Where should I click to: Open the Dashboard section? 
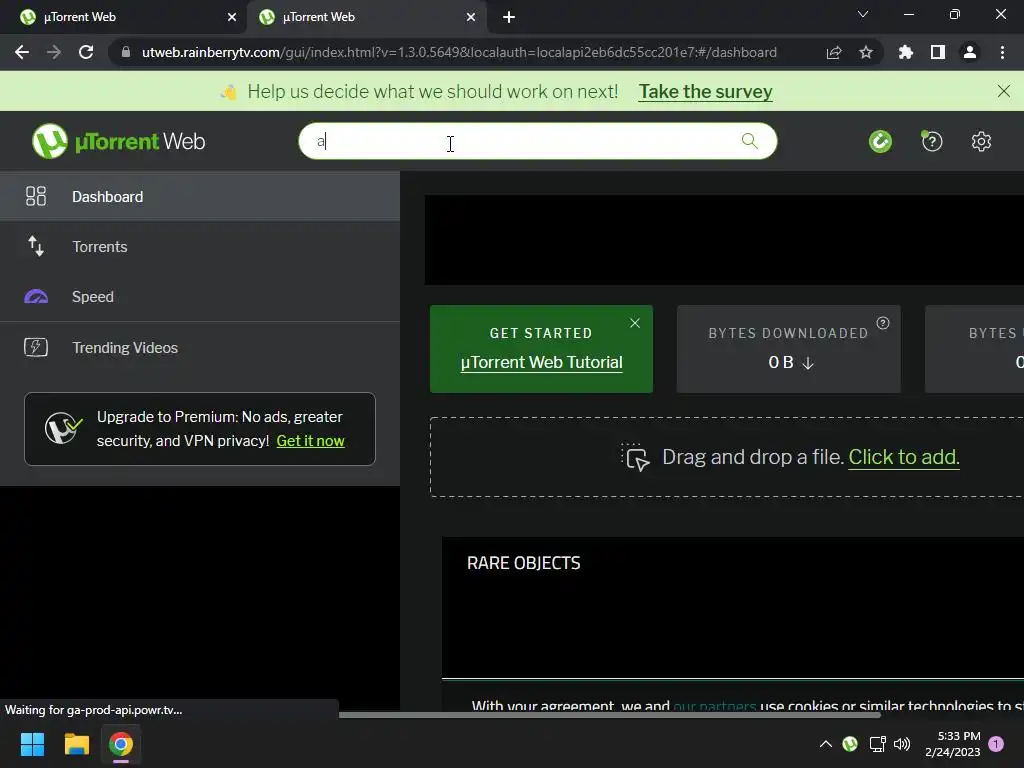point(200,196)
